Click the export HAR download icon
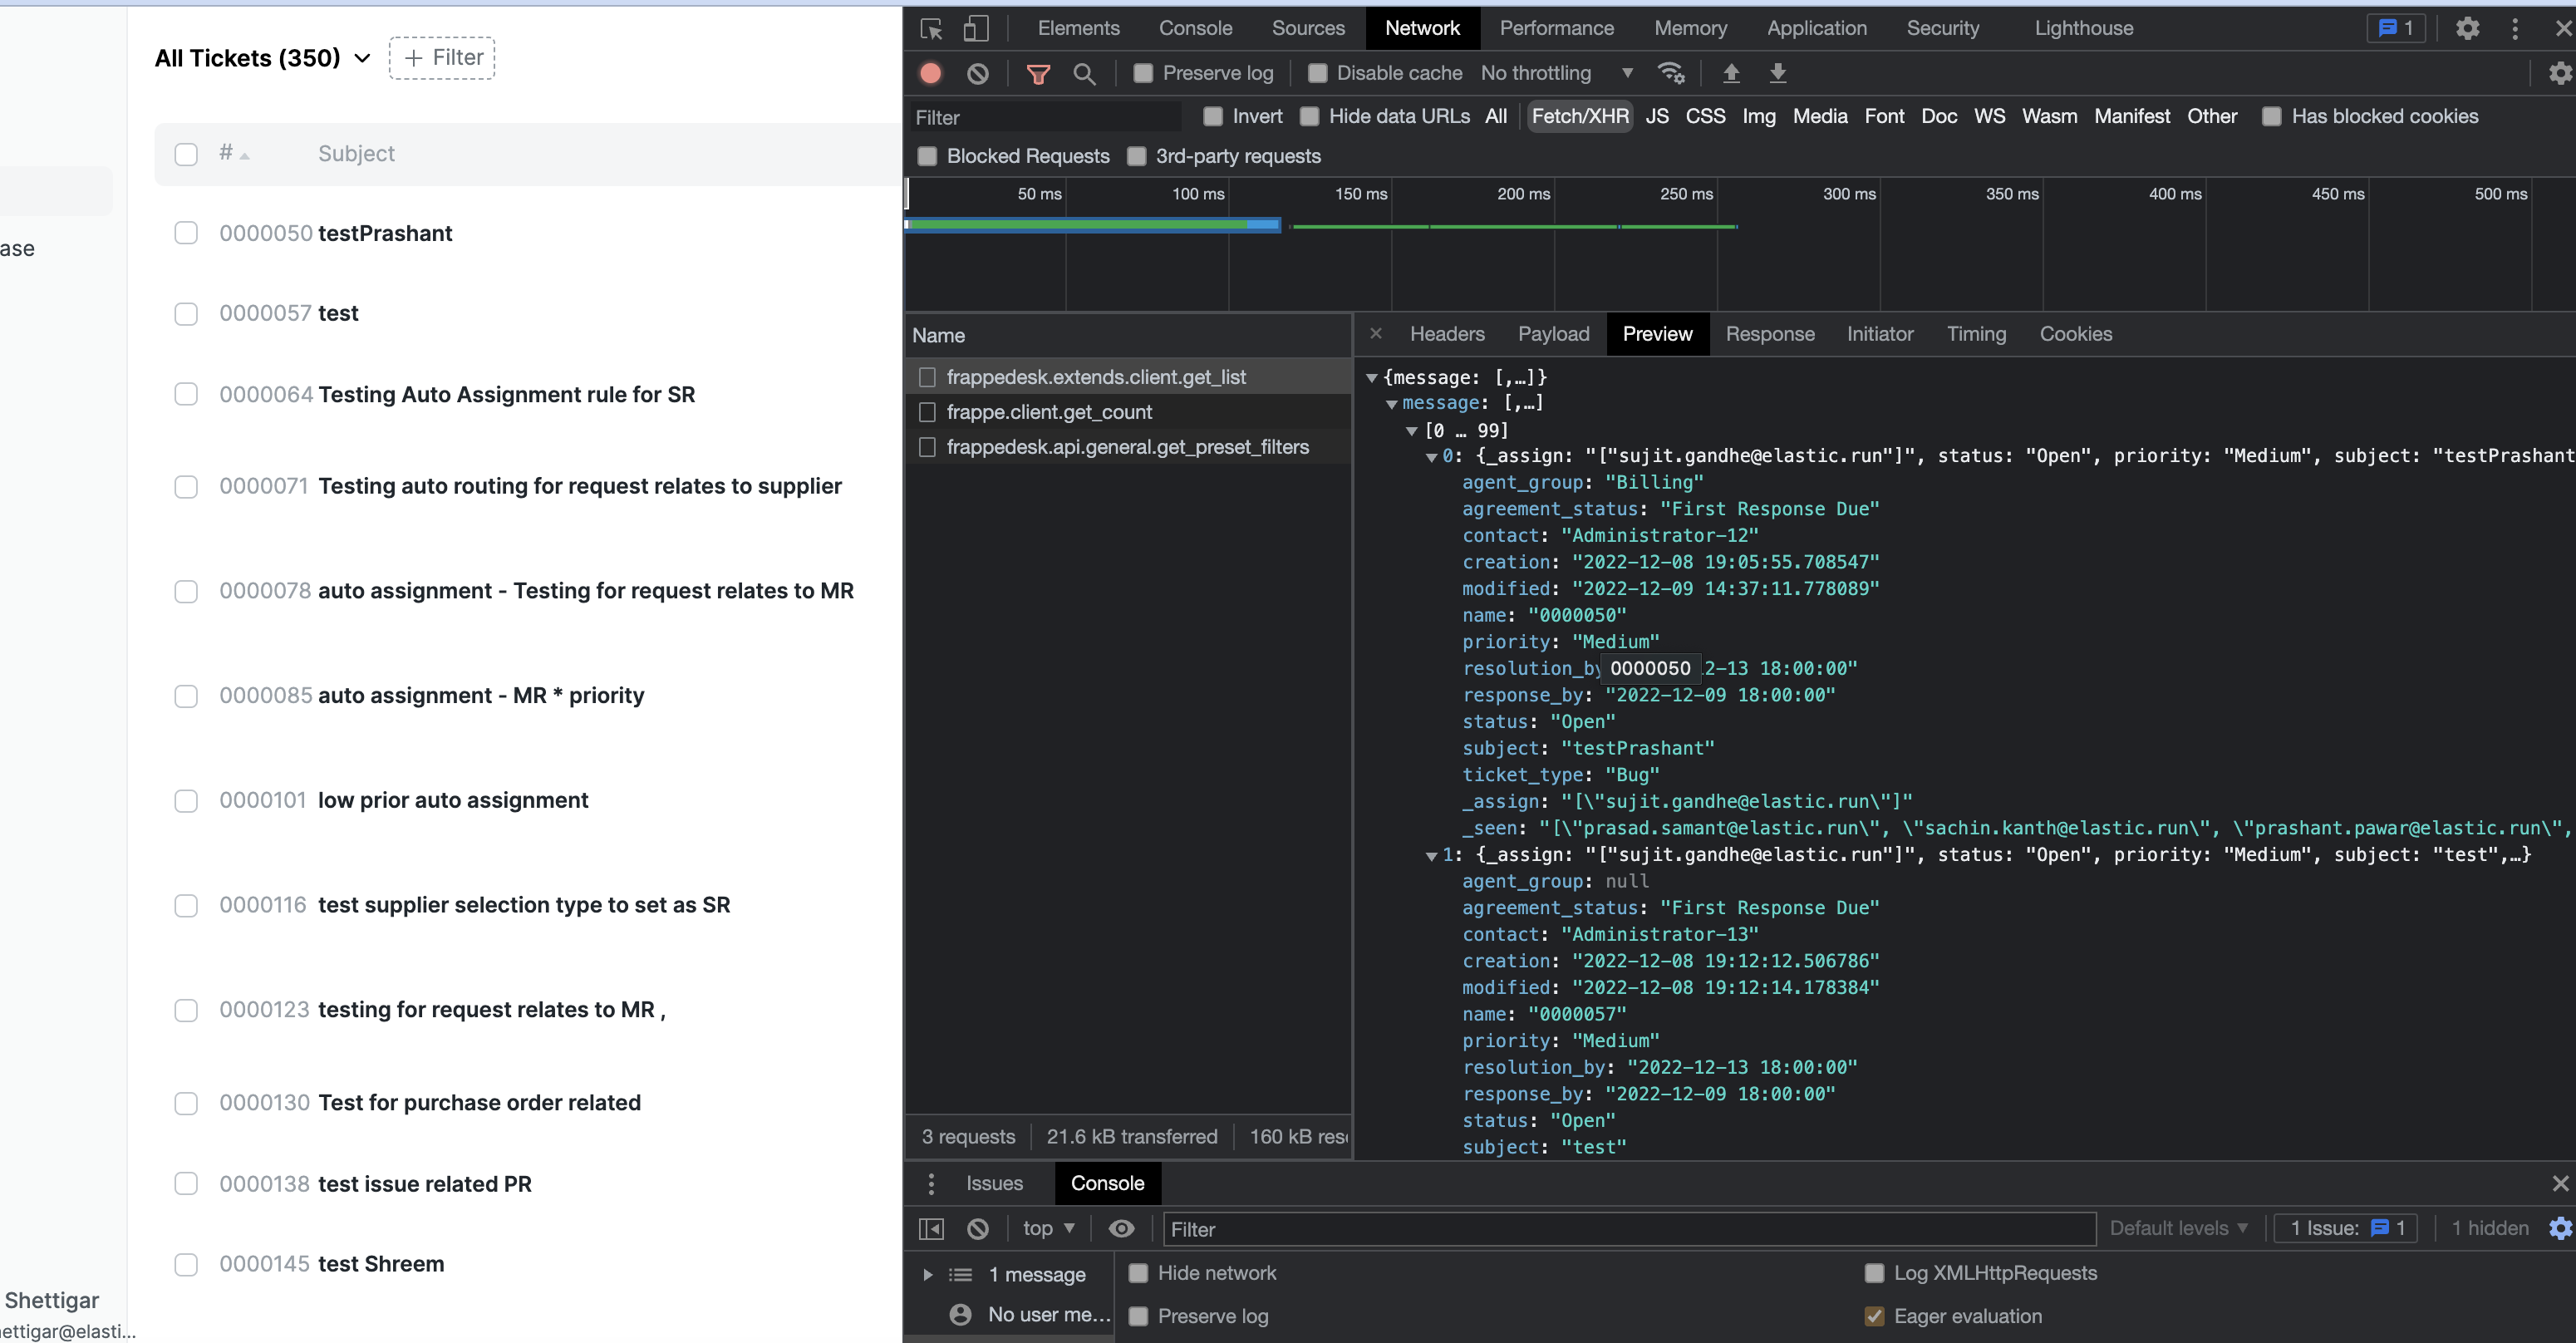The height and width of the screenshot is (1343, 2576). 1777,73
